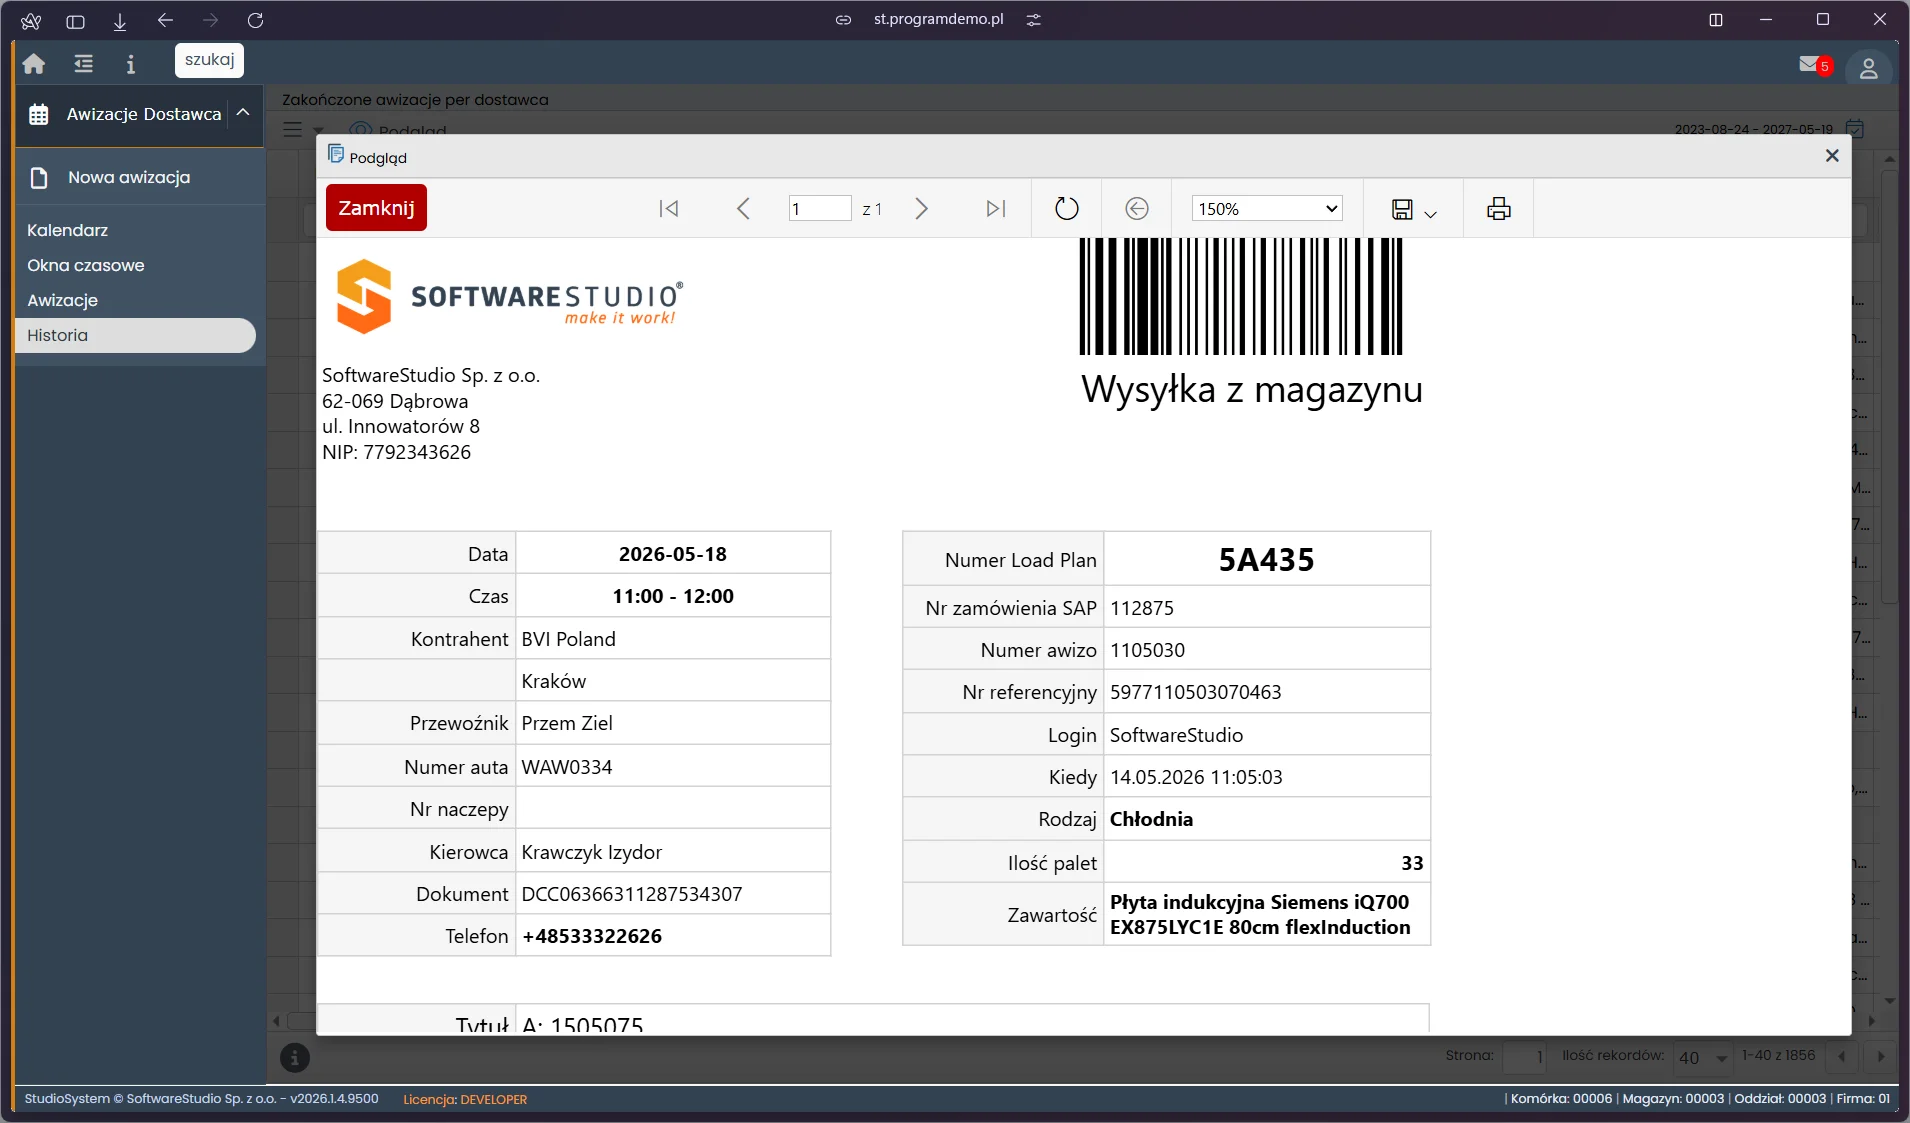
Task: Open the date range calendar icon
Action: pyautogui.click(x=1855, y=129)
